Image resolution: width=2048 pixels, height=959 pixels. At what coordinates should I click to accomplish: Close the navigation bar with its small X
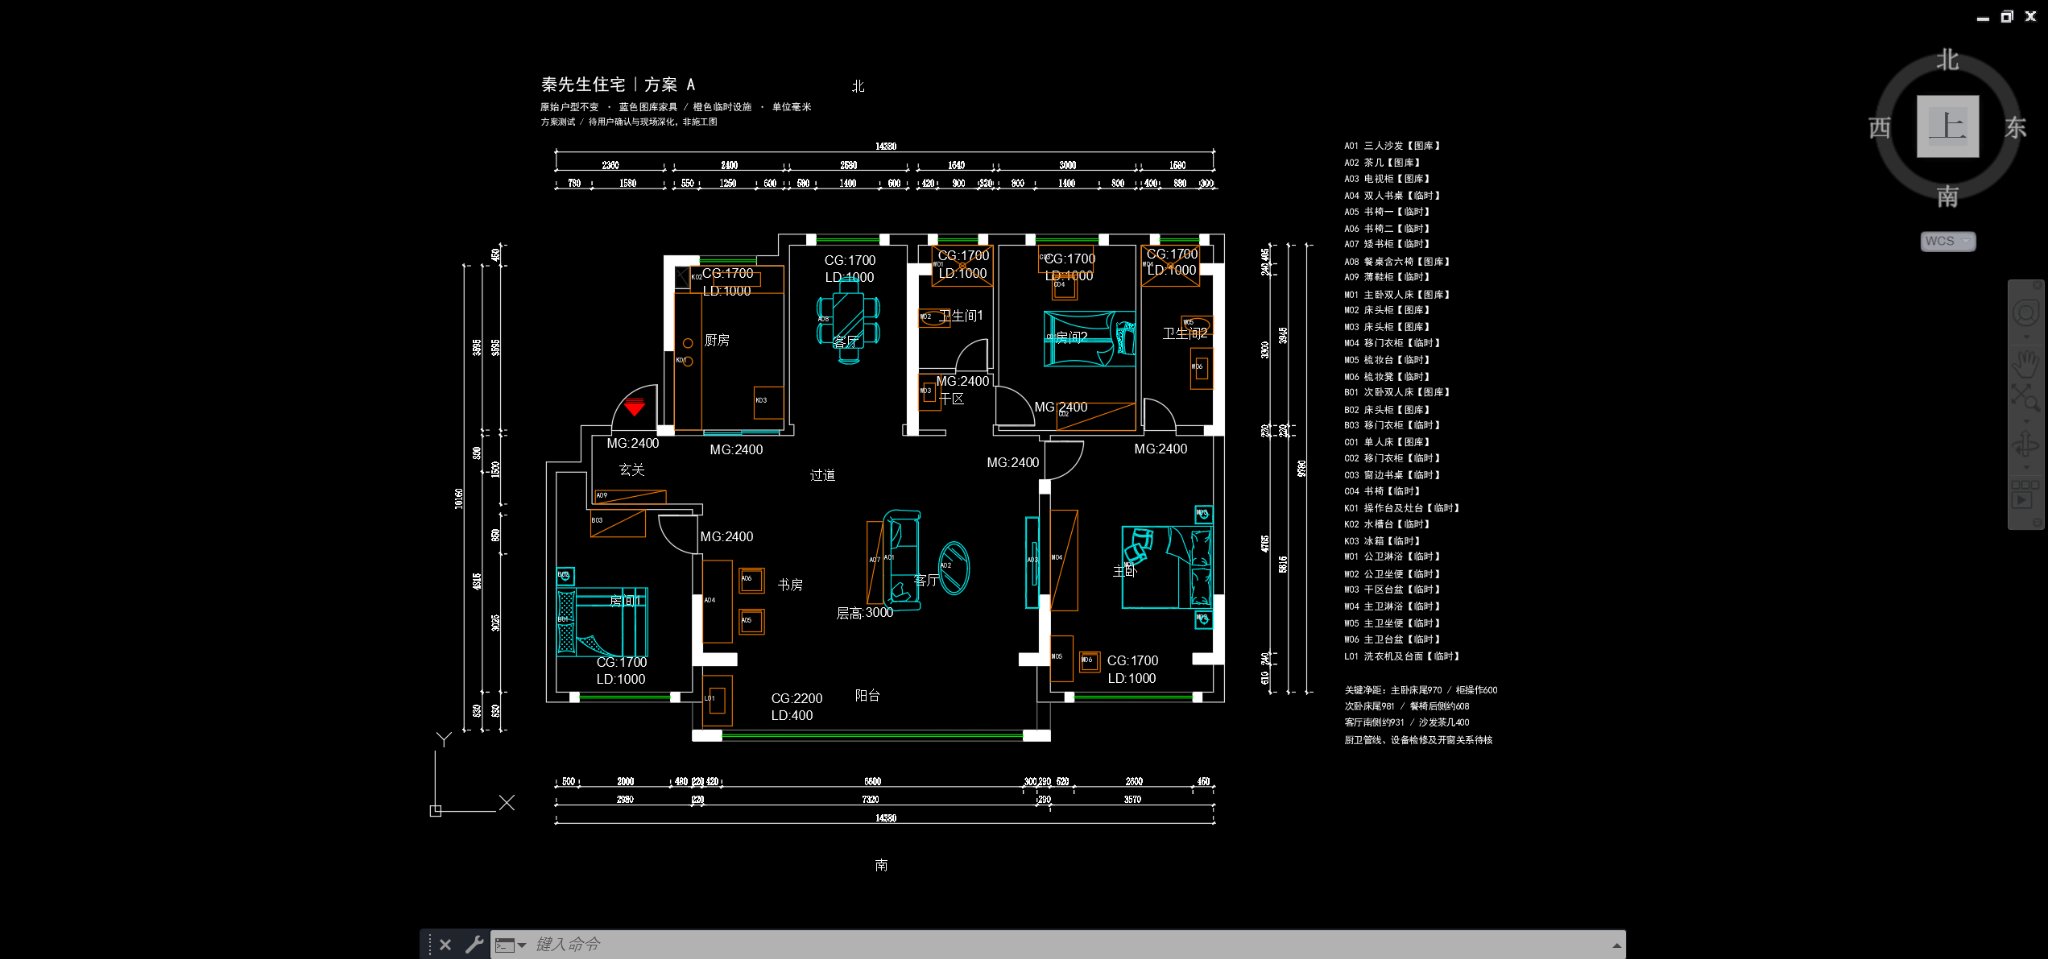click(x=2039, y=286)
